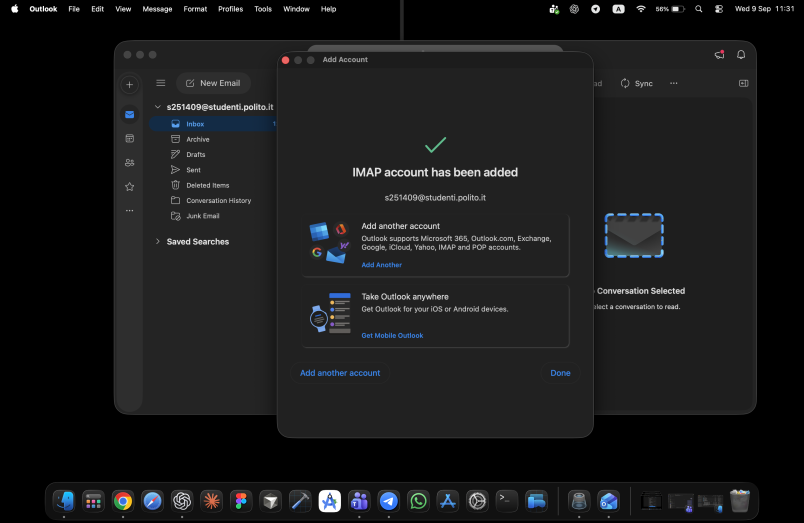Click the plus button in Outlook's left rail
This screenshot has height=523, width=804.
(x=130, y=85)
